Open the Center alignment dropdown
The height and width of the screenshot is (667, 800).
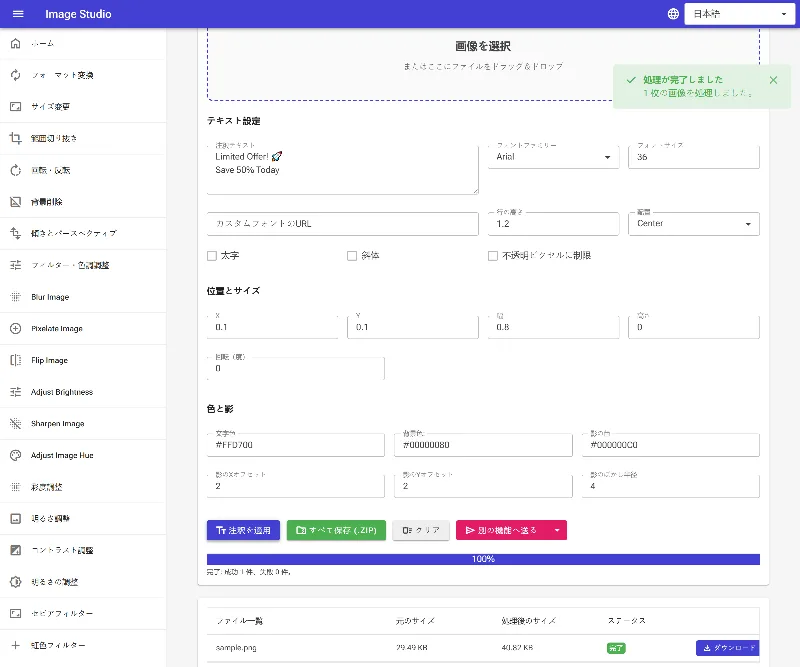694,224
